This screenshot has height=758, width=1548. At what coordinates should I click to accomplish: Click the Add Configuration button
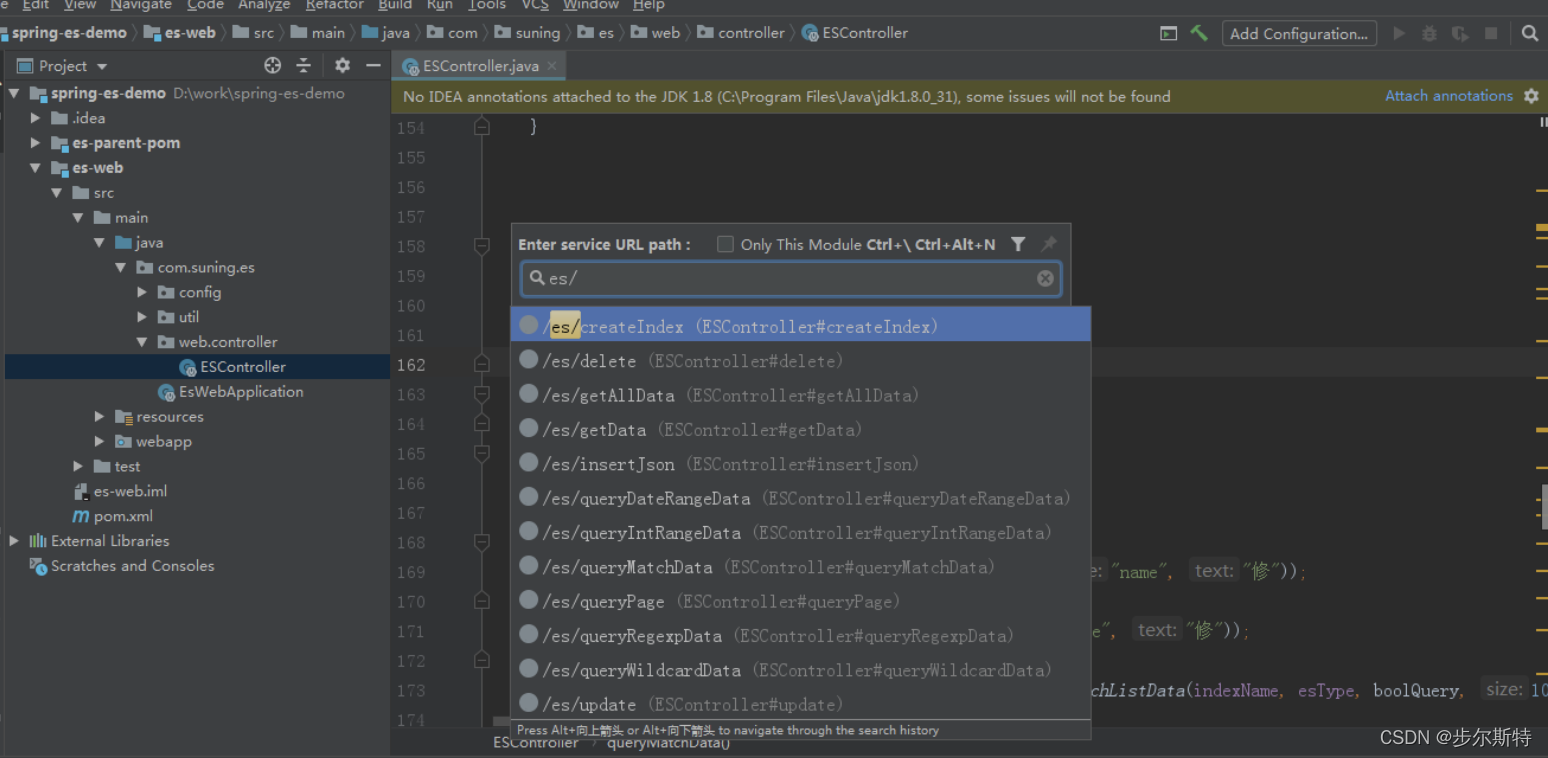point(1298,33)
